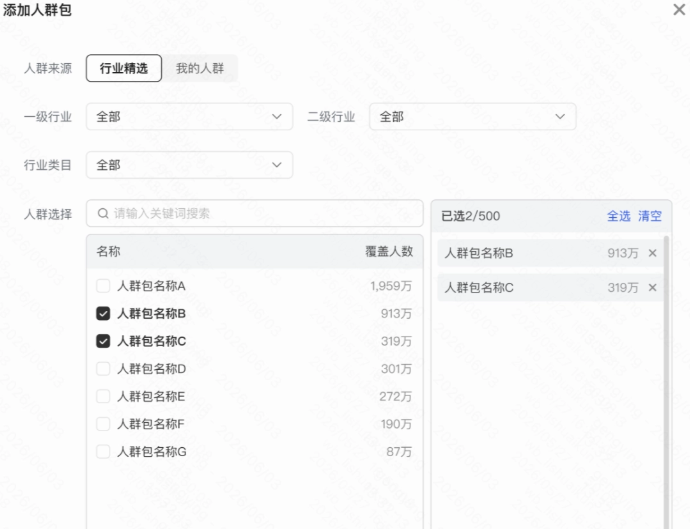
Task: Uncheck the 人群包名称B checkbox
Action: pos(103,313)
